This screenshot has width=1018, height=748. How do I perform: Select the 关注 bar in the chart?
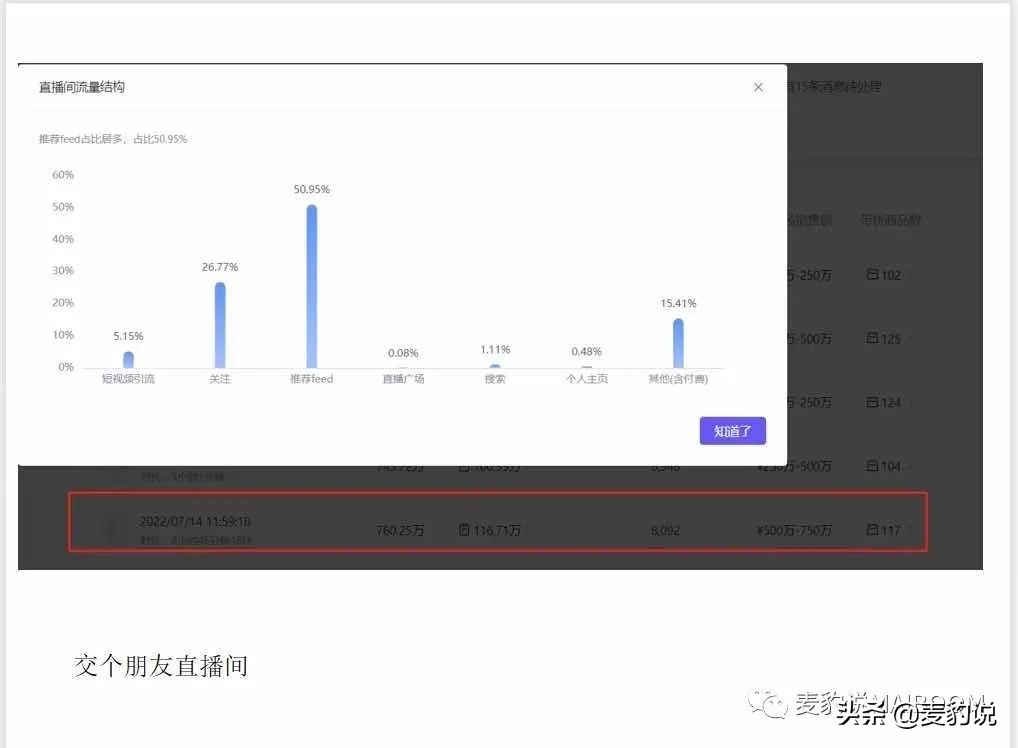pyautogui.click(x=219, y=320)
